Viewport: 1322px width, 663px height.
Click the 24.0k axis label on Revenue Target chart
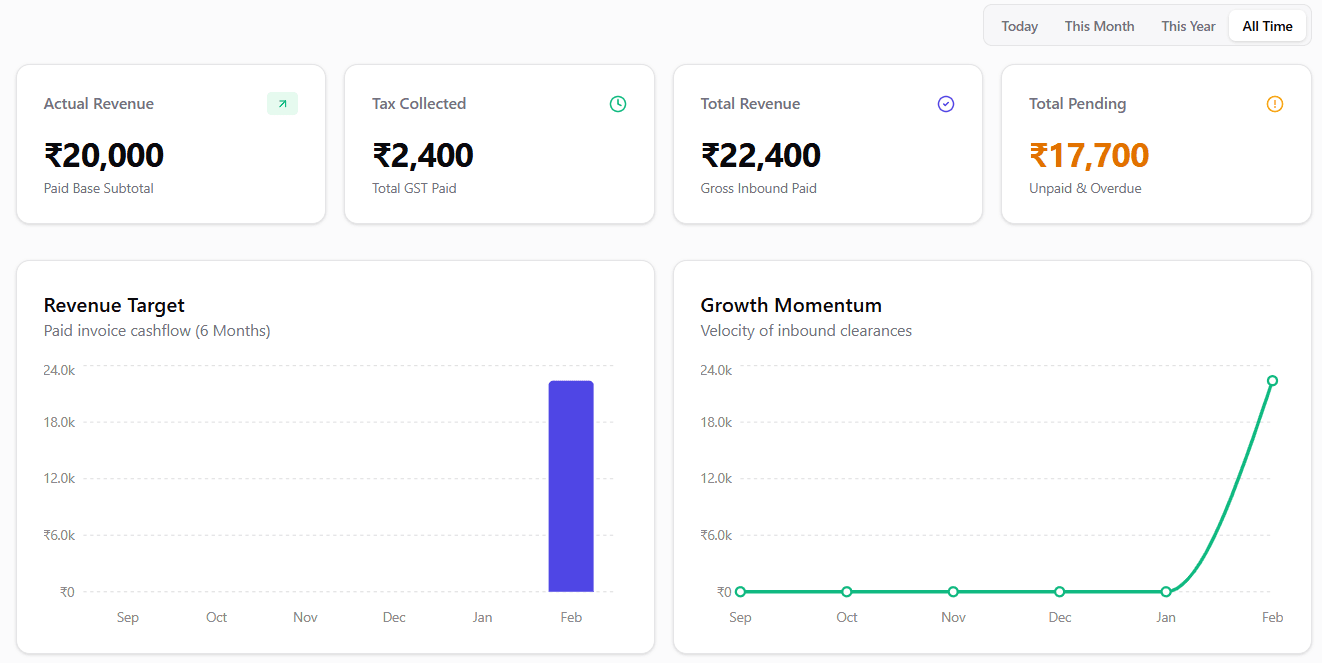point(59,369)
